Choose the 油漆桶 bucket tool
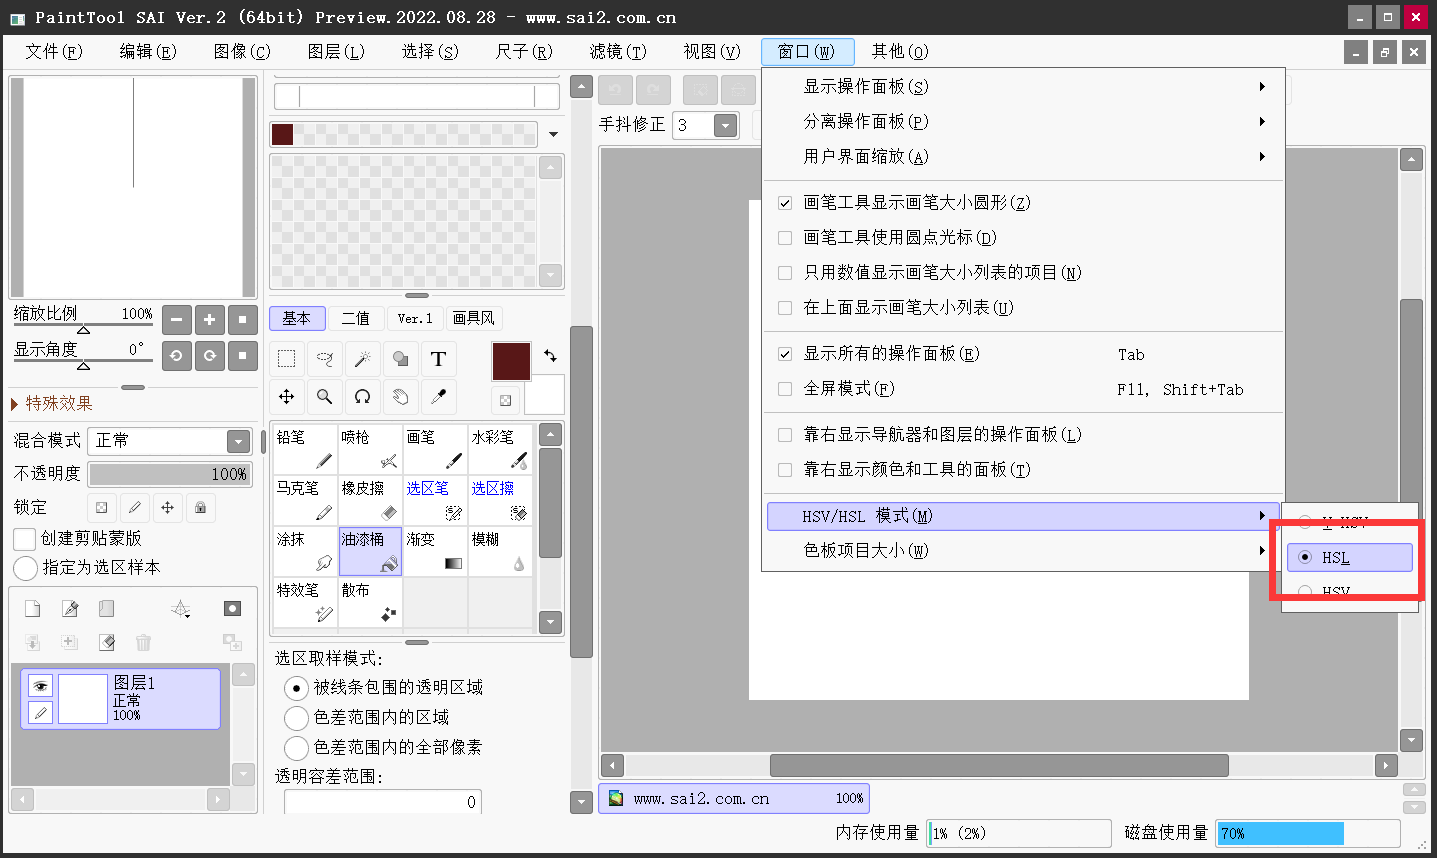Screen dimensions: 1437x858 pyautogui.click(x=370, y=551)
